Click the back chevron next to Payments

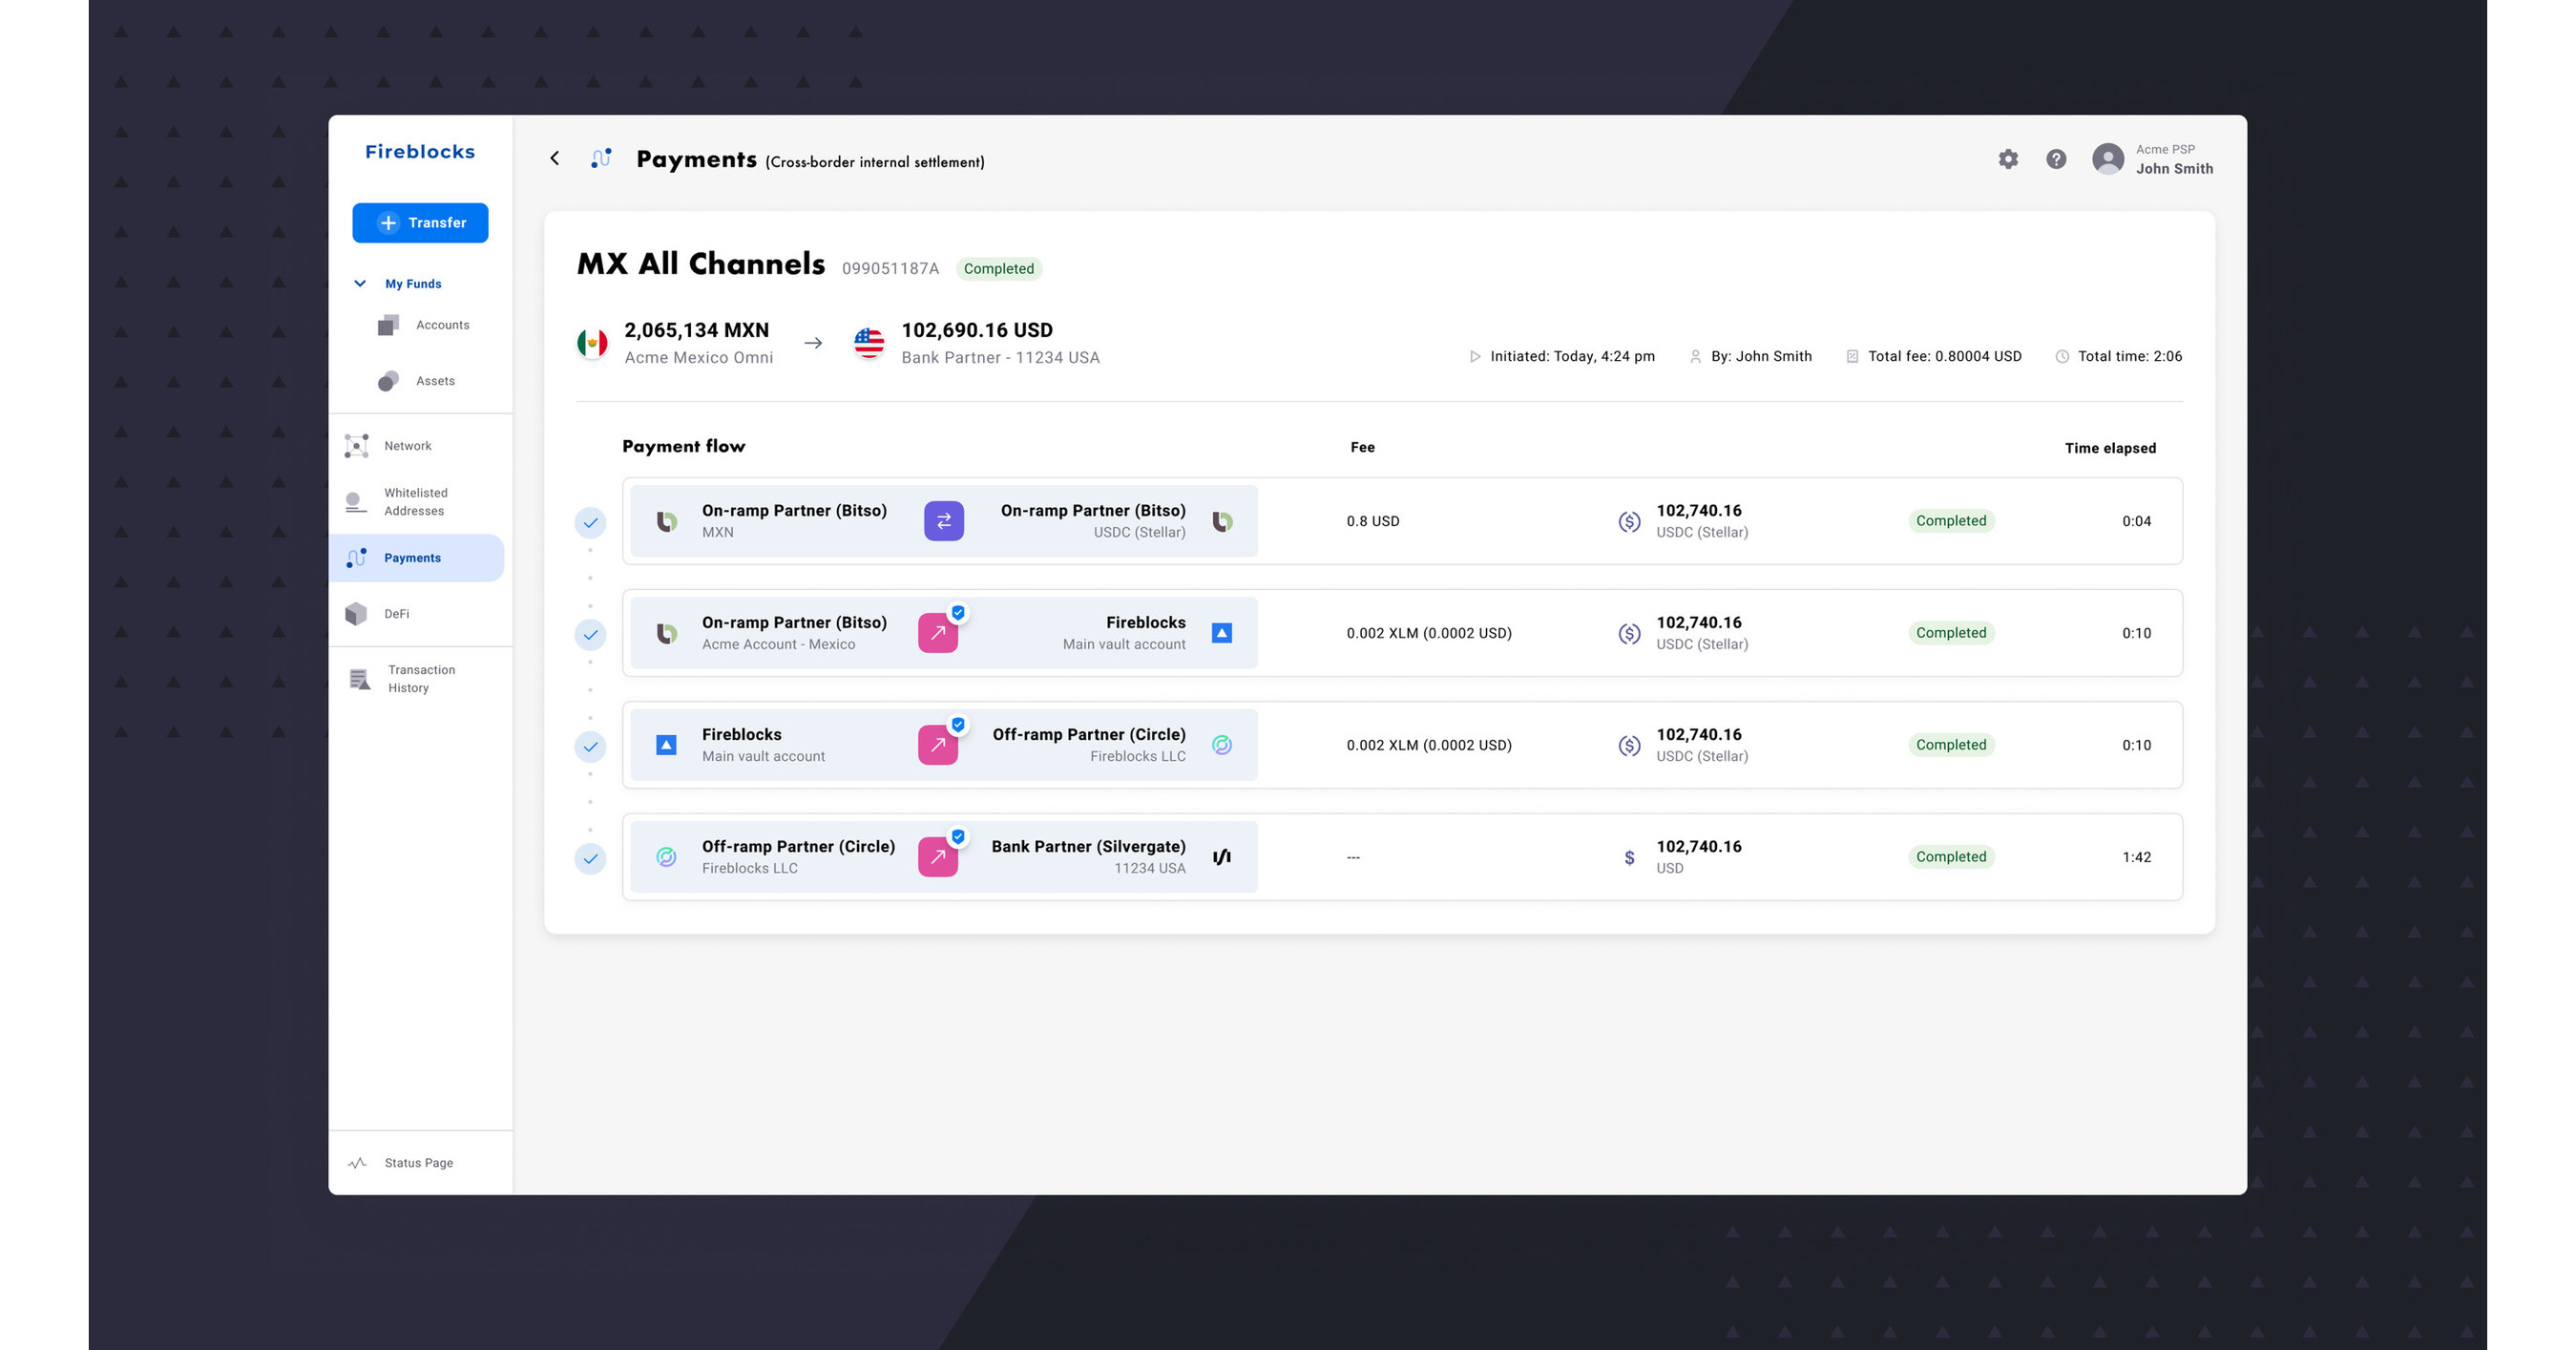click(x=555, y=158)
